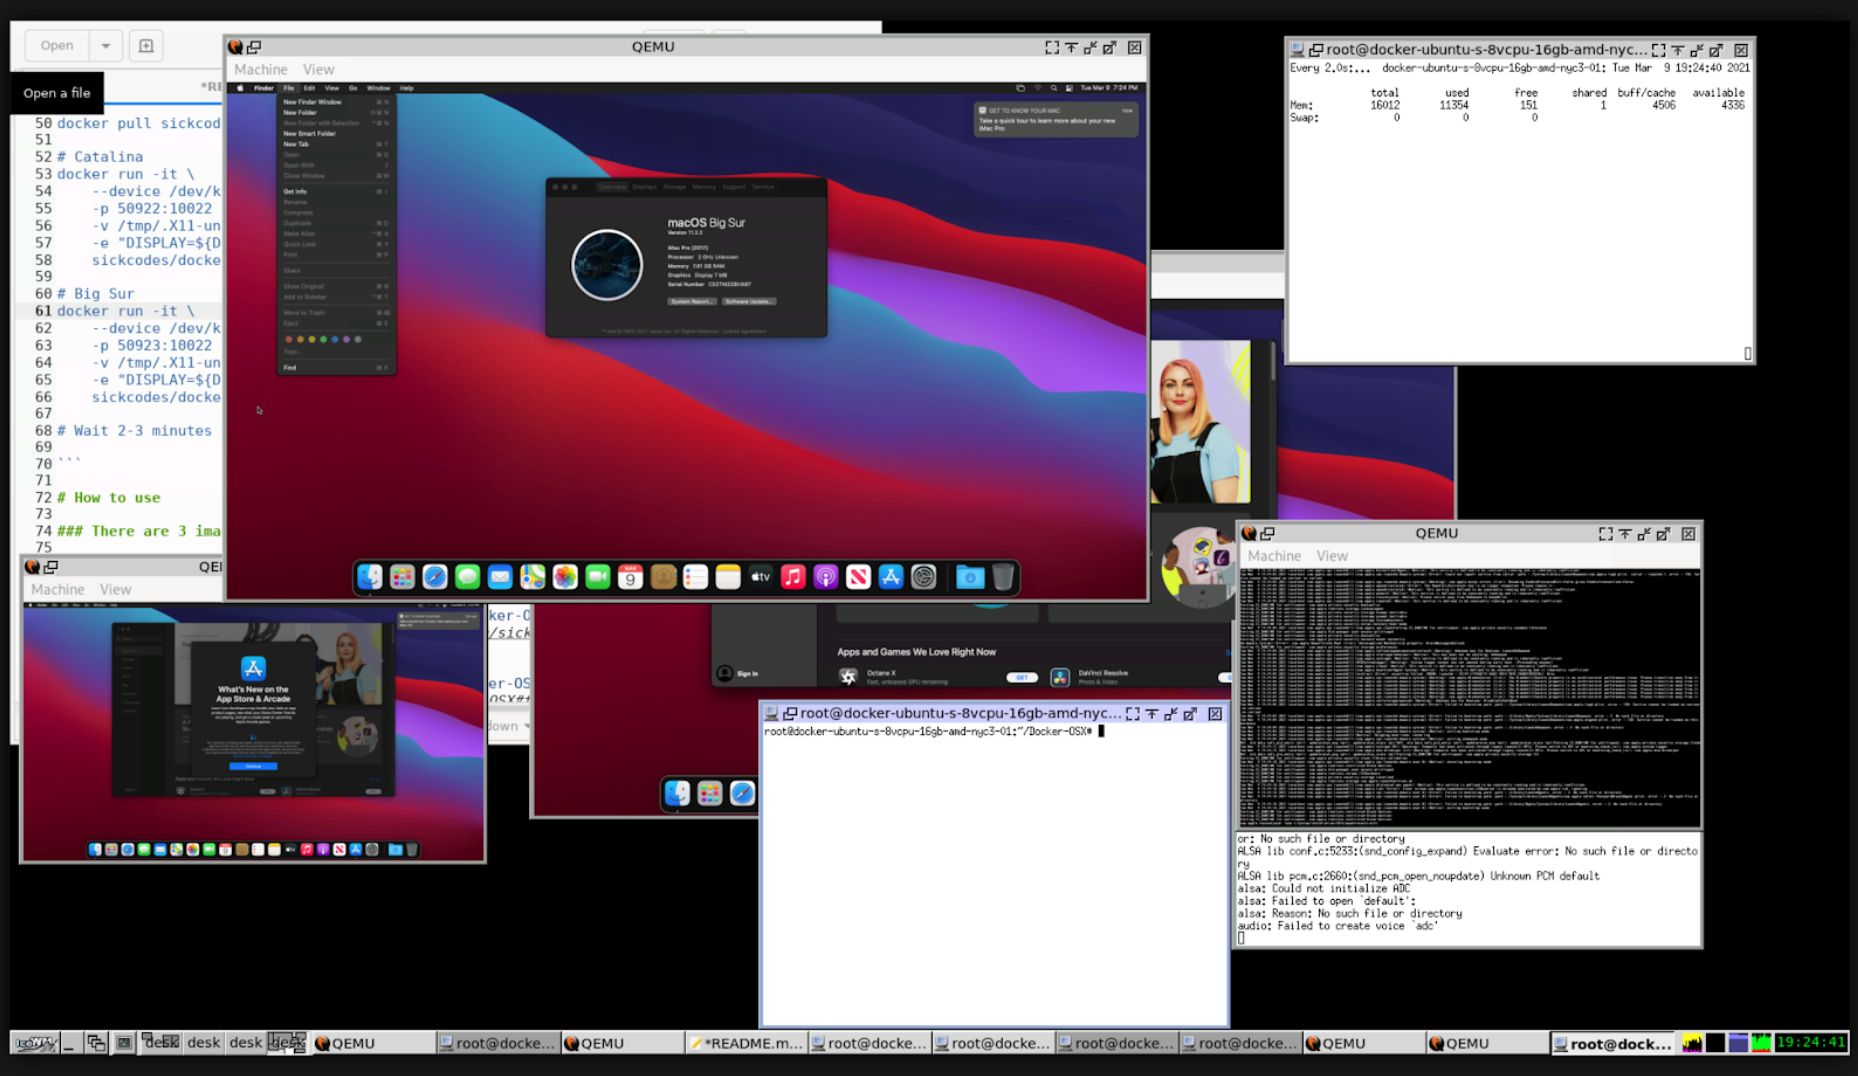Open the View menu in the large QEMU window
1858x1076 pixels.
click(318, 69)
